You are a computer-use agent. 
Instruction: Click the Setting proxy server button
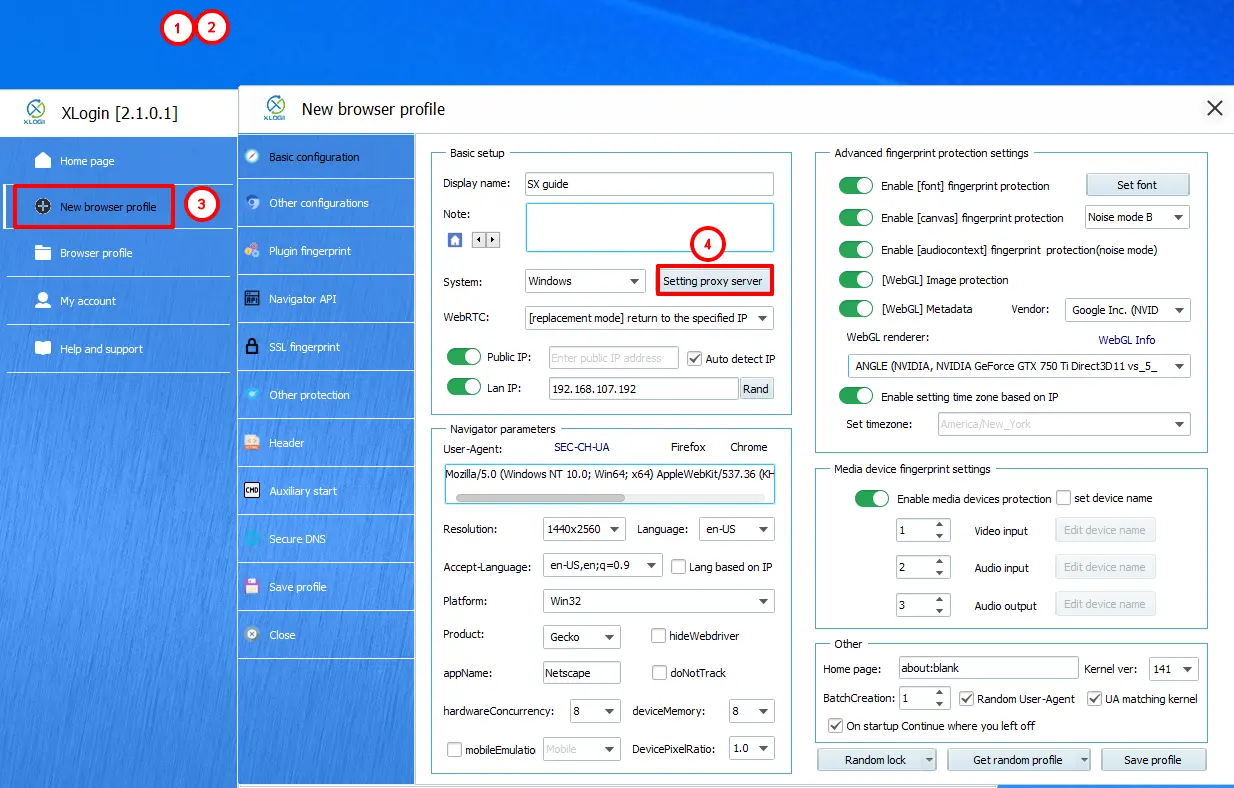713,281
